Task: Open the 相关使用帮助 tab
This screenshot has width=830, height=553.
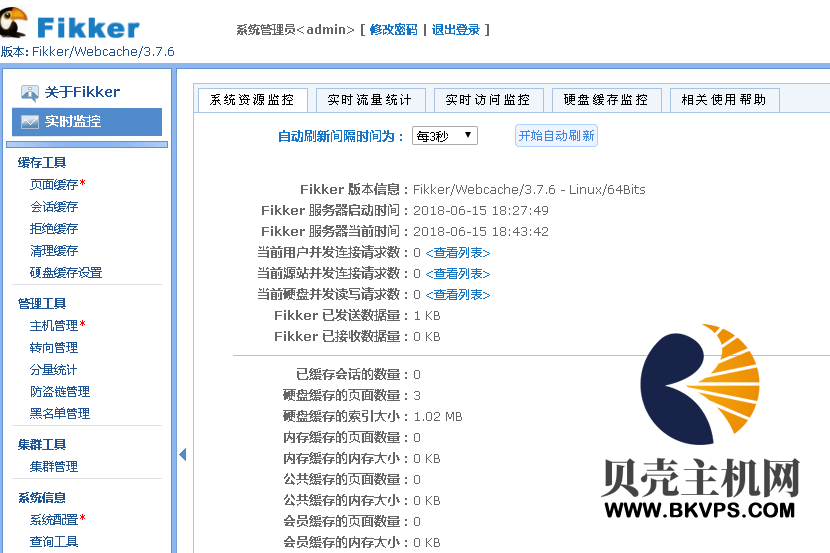Action: pos(724,100)
